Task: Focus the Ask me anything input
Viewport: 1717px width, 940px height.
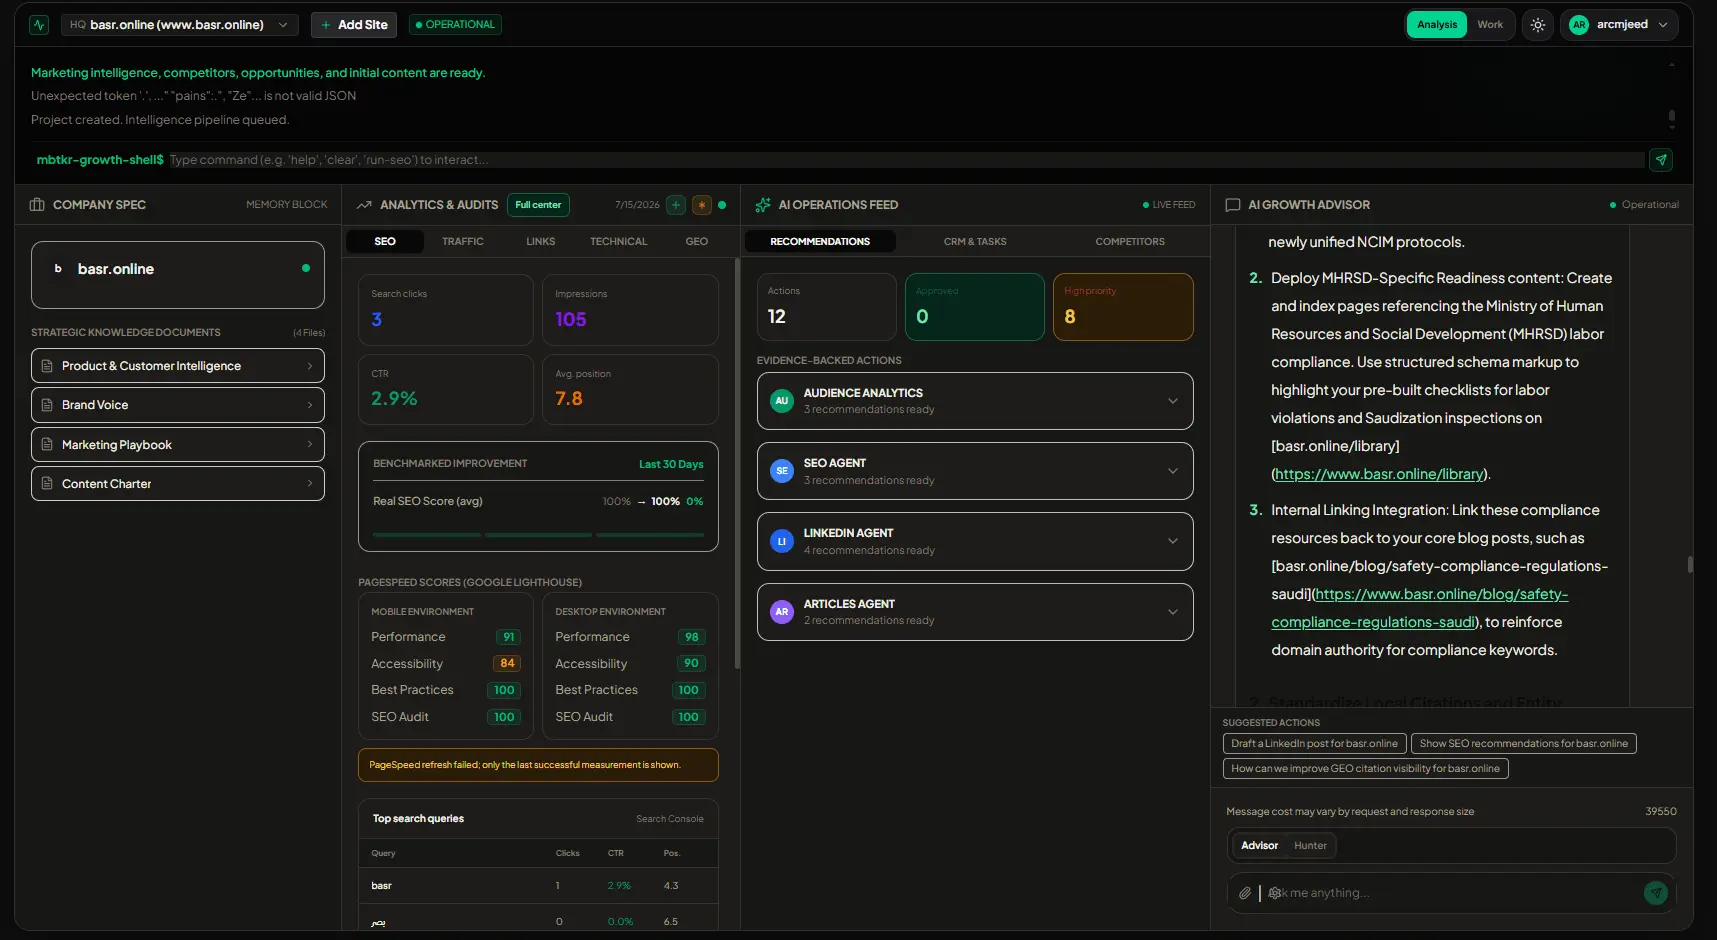Action: tap(1450, 893)
